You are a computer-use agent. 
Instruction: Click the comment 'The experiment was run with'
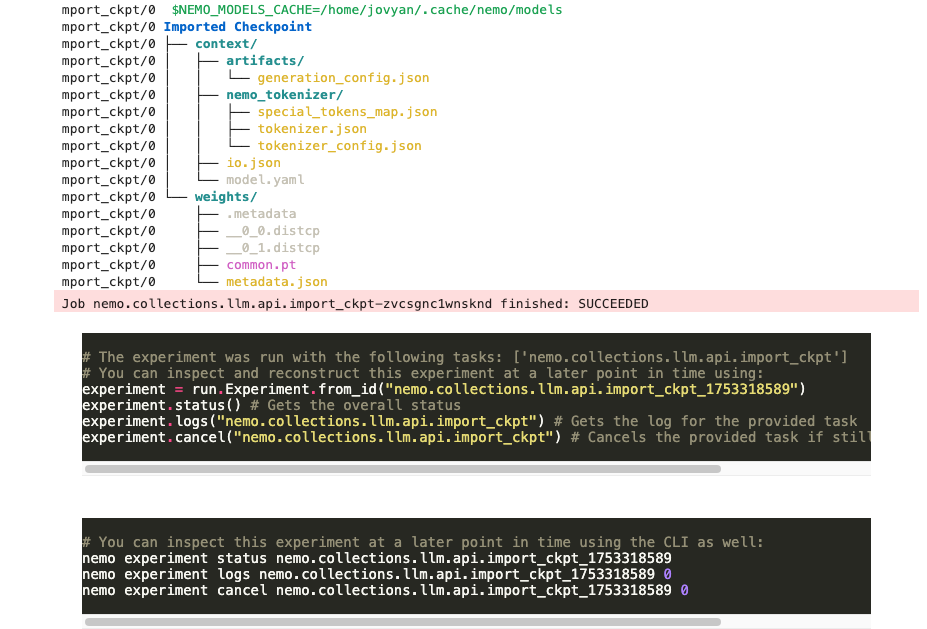(x=465, y=357)
